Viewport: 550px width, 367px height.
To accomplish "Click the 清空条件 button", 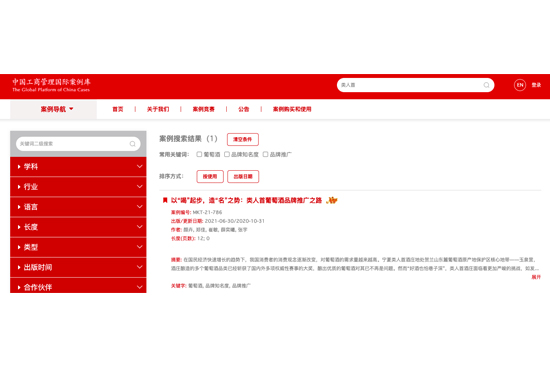I will coord(243,139).
